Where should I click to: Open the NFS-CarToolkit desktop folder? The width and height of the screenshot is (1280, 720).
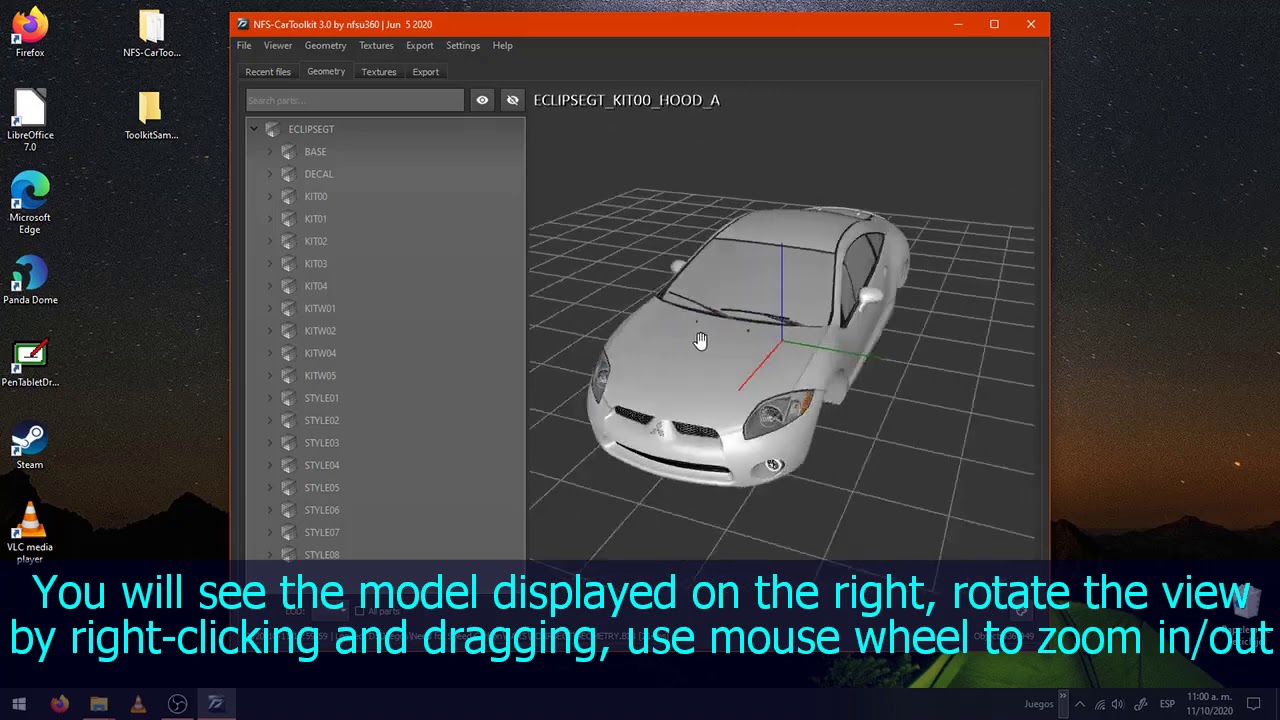click(x=151, y=33)
